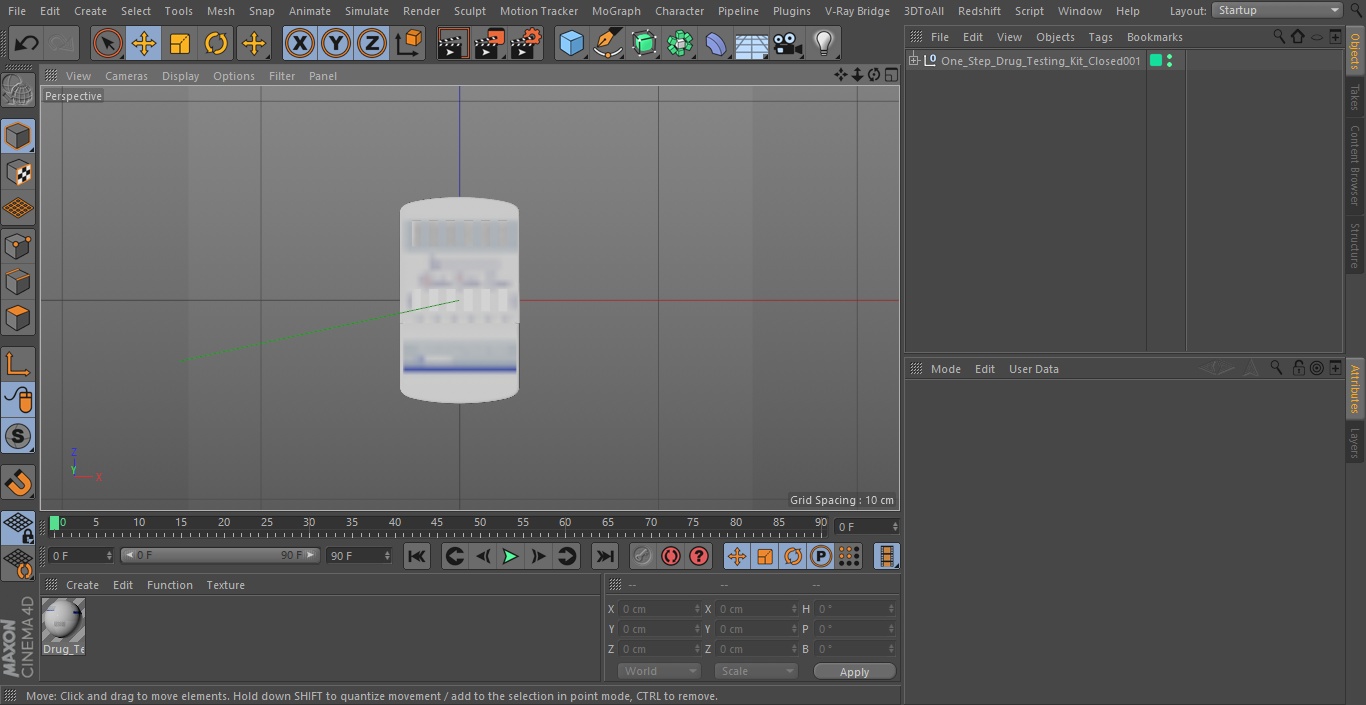This screenshot has height=705, width=1366.
Task: Click the Redo arrow icon
Action: click(62, 43)
